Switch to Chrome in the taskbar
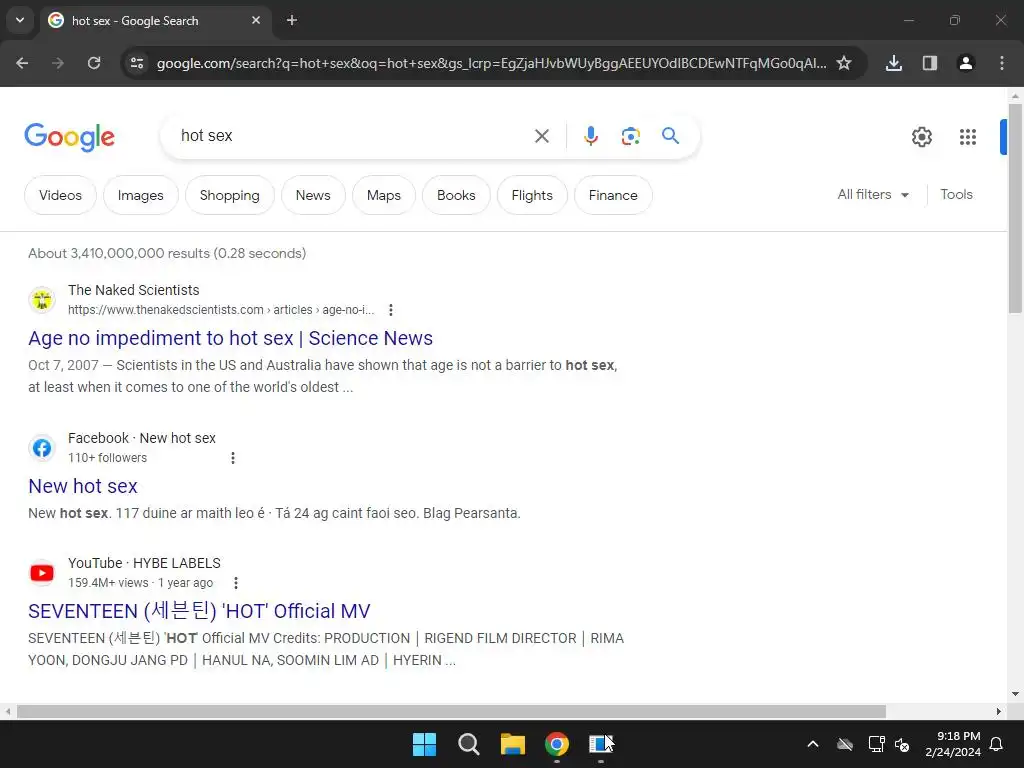 click(x=556, y=744)
